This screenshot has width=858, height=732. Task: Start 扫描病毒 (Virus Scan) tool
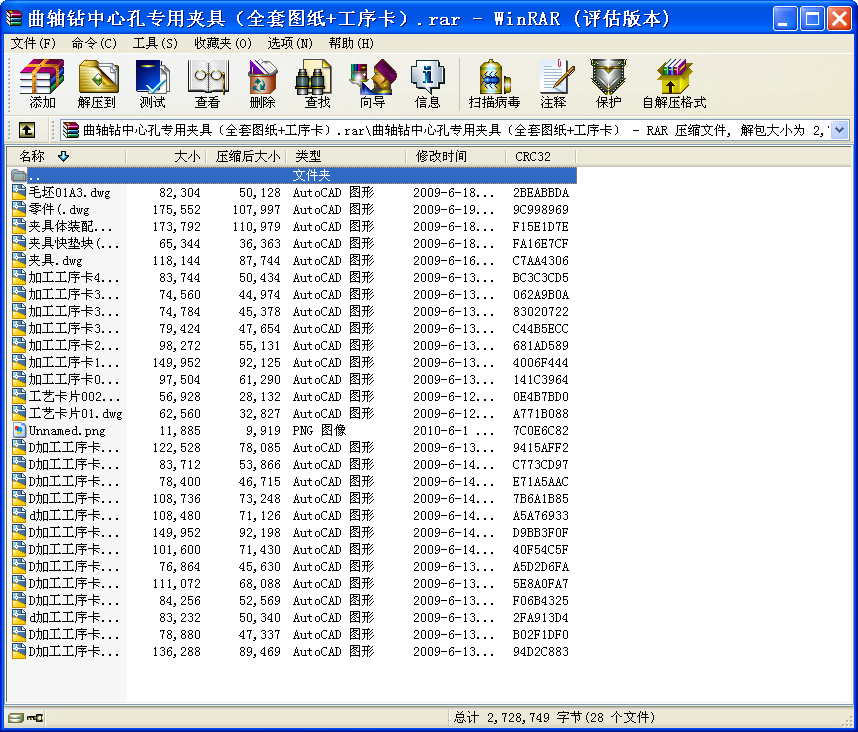click(x=494, y=83)
